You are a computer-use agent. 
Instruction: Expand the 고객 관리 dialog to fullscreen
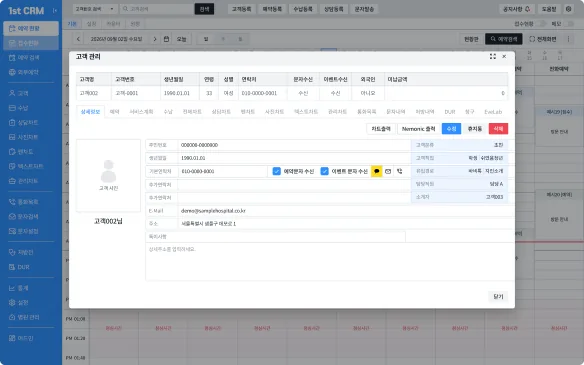pyautogui.click(x=493, y=57)
